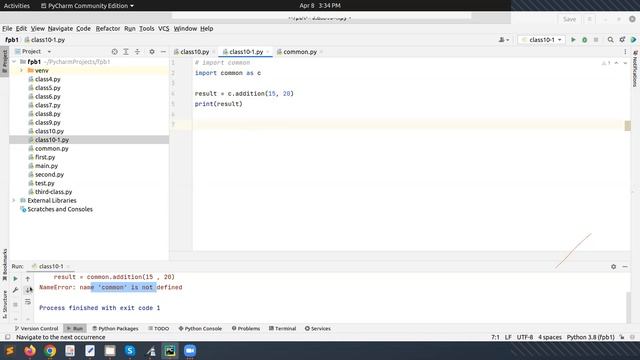Open class10-1 run configuration dropdown
This screenshot has height=360, width=640.
pyautogui.click(x=542, y=40)
